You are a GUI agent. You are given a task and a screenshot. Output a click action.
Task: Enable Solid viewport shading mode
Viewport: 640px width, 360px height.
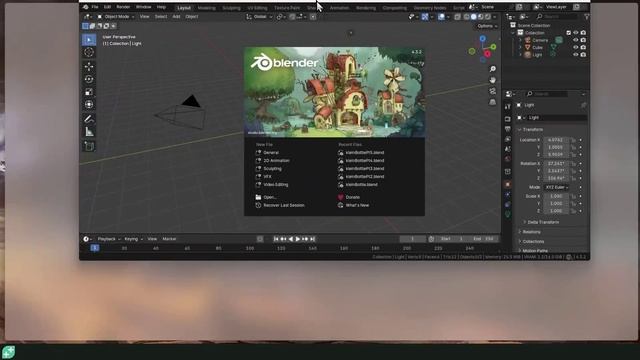[x=473, y=17]
